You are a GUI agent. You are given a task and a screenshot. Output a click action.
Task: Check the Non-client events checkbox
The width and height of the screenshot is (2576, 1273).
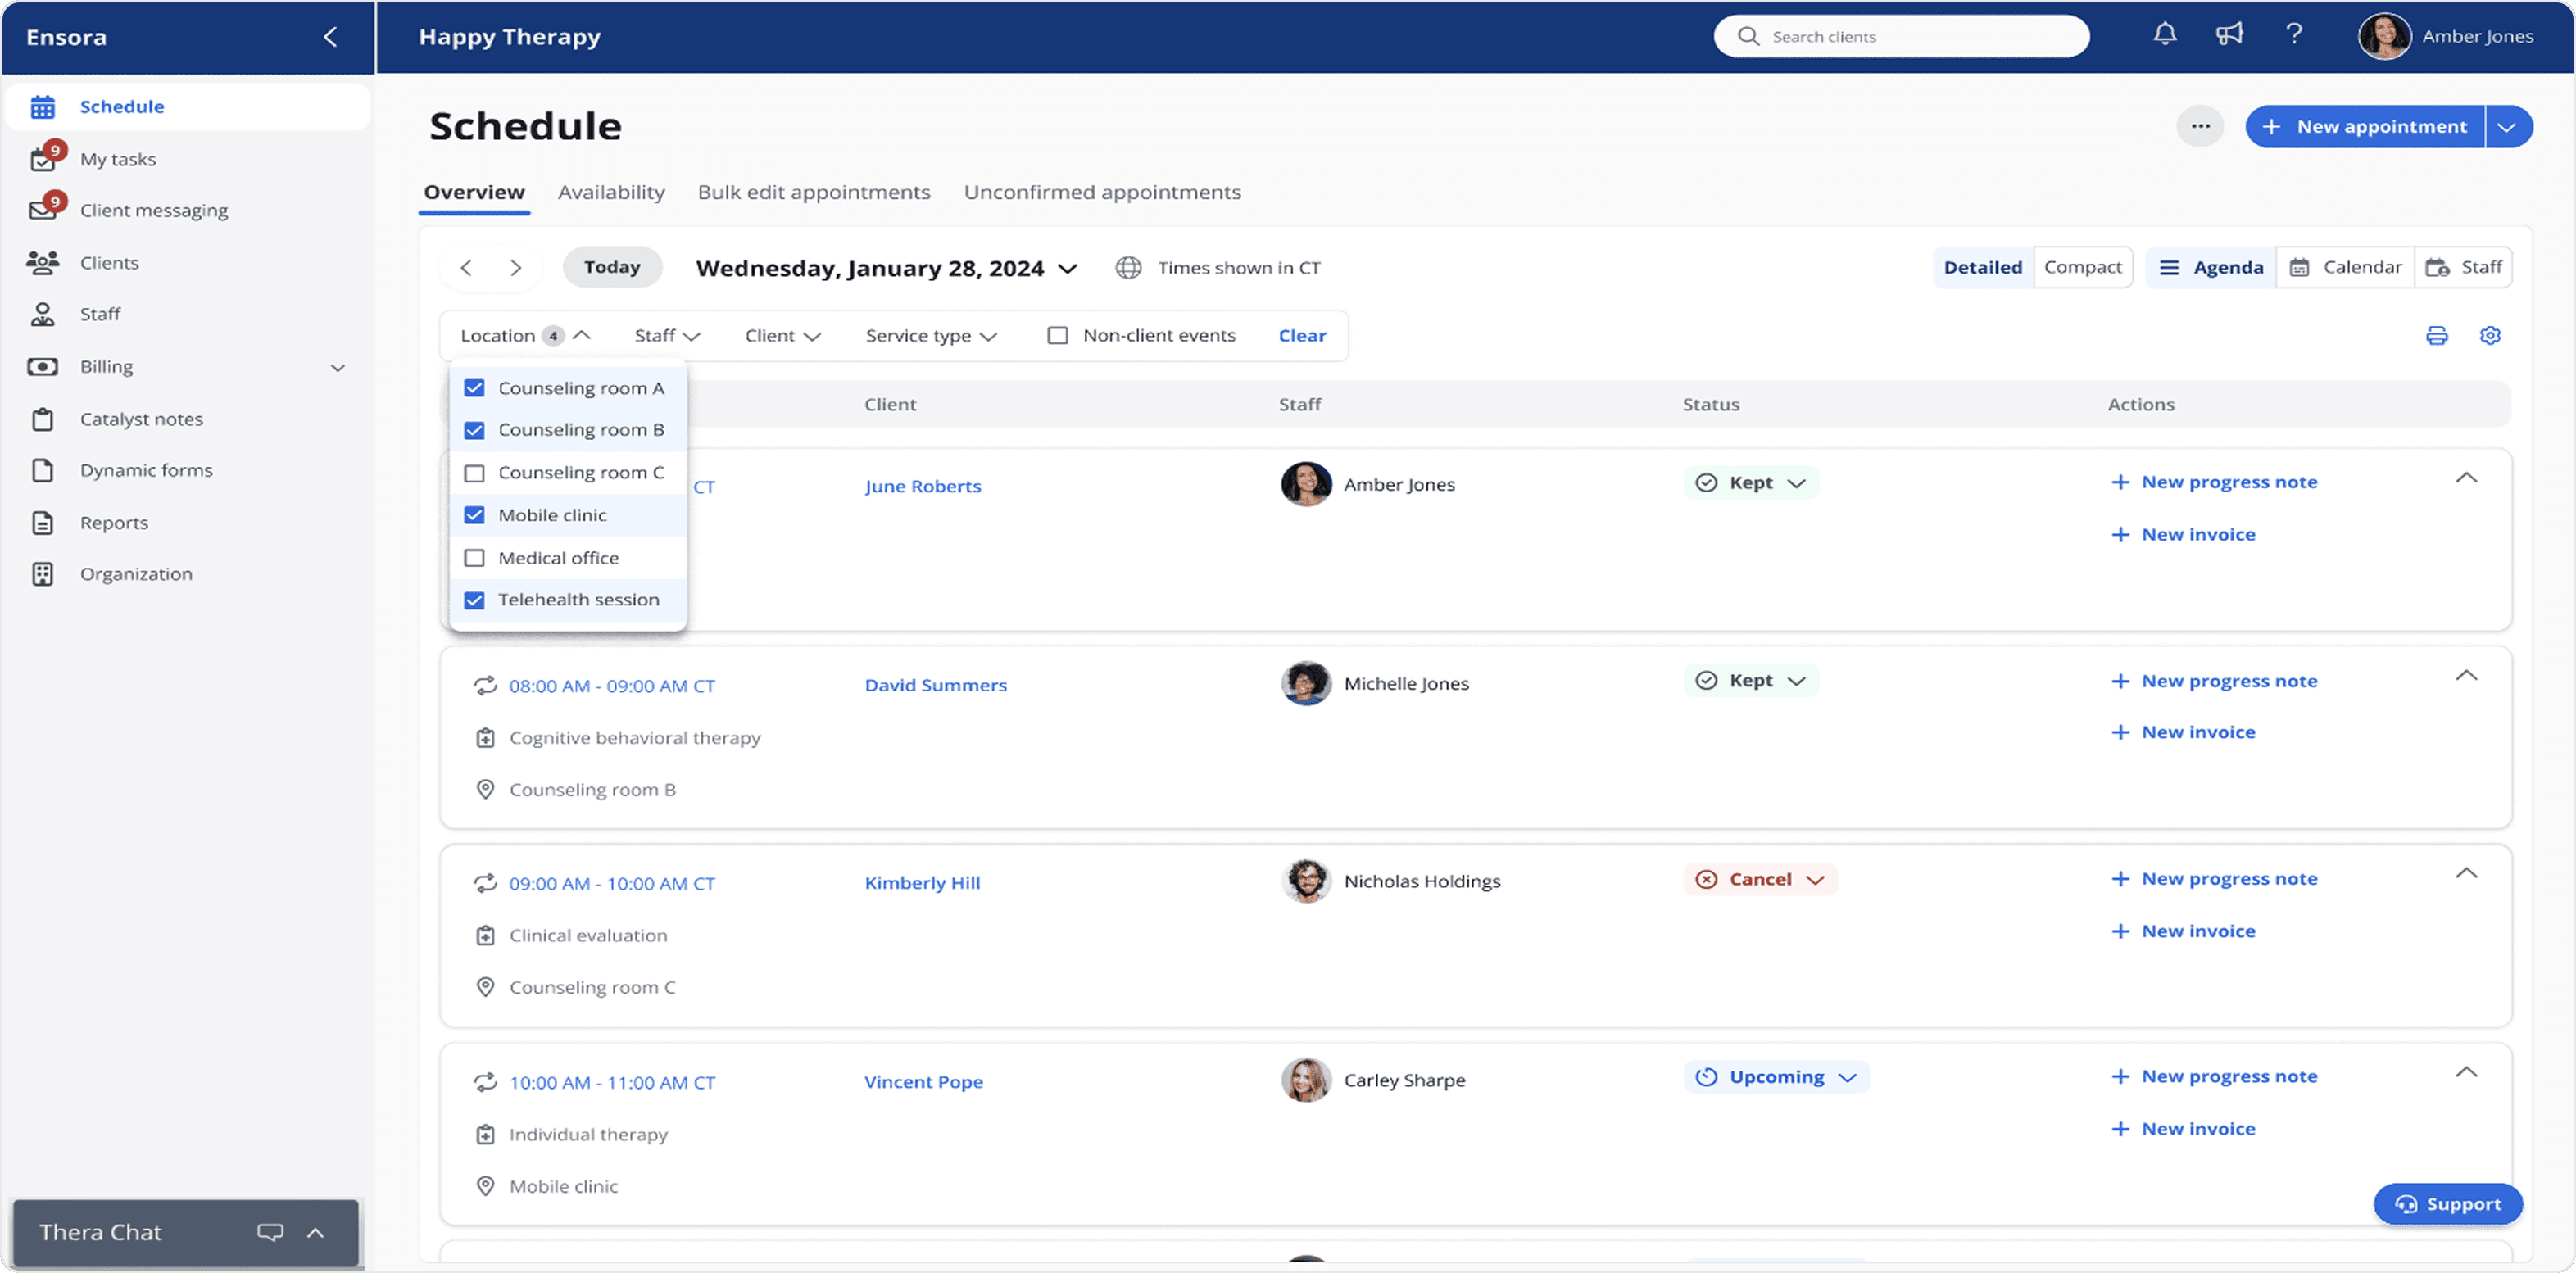coord(1057,335)
